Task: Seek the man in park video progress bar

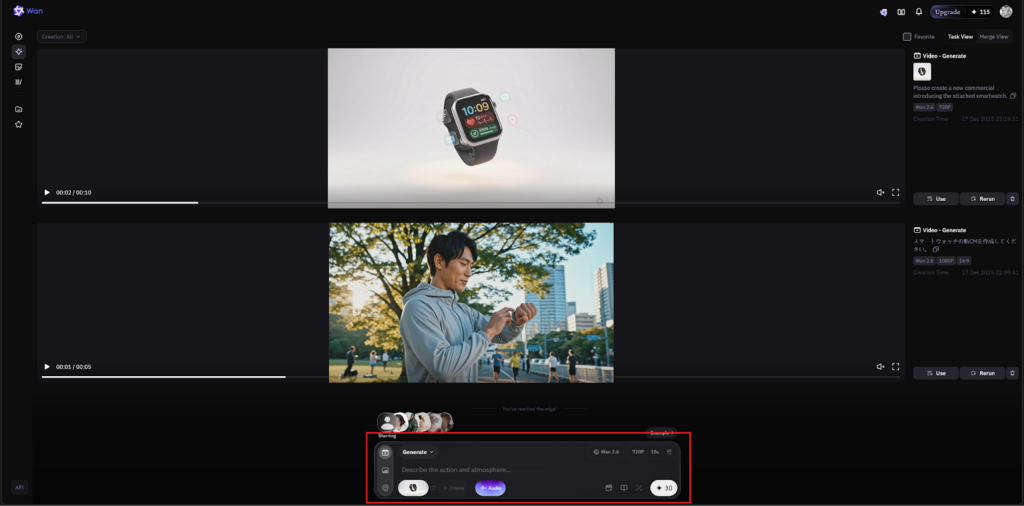Action: click(x=470, y=377)
